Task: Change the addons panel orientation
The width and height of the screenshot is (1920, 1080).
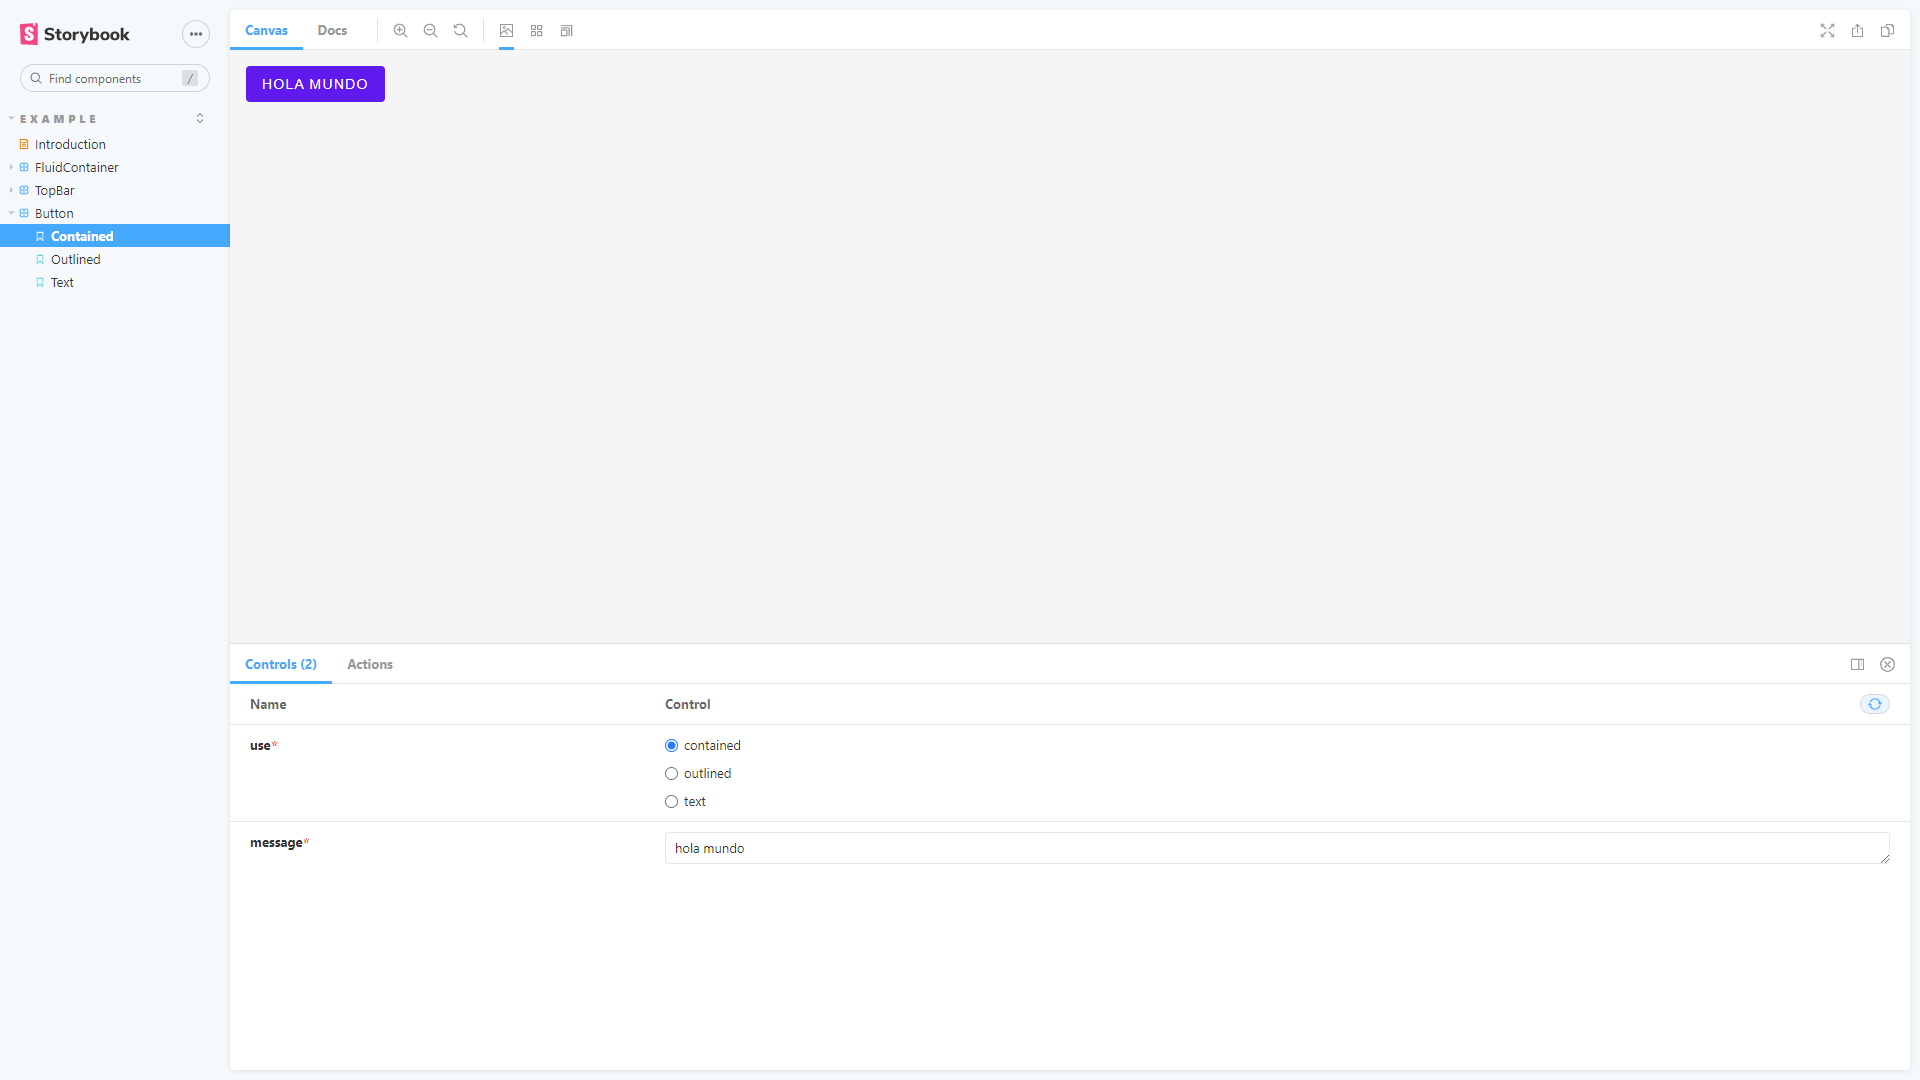Action: tap(1857, 664)
